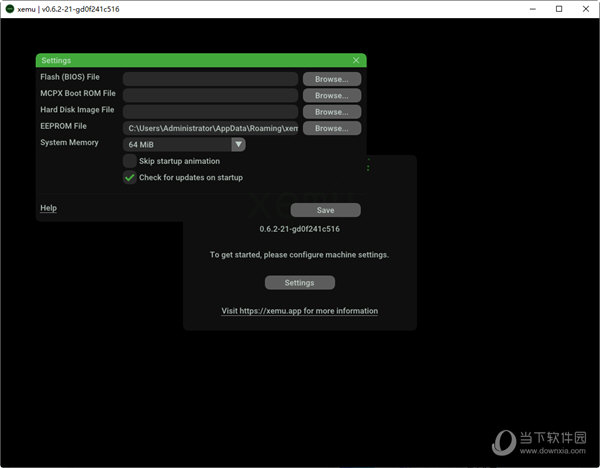Close the xemu window

point(586,9)
